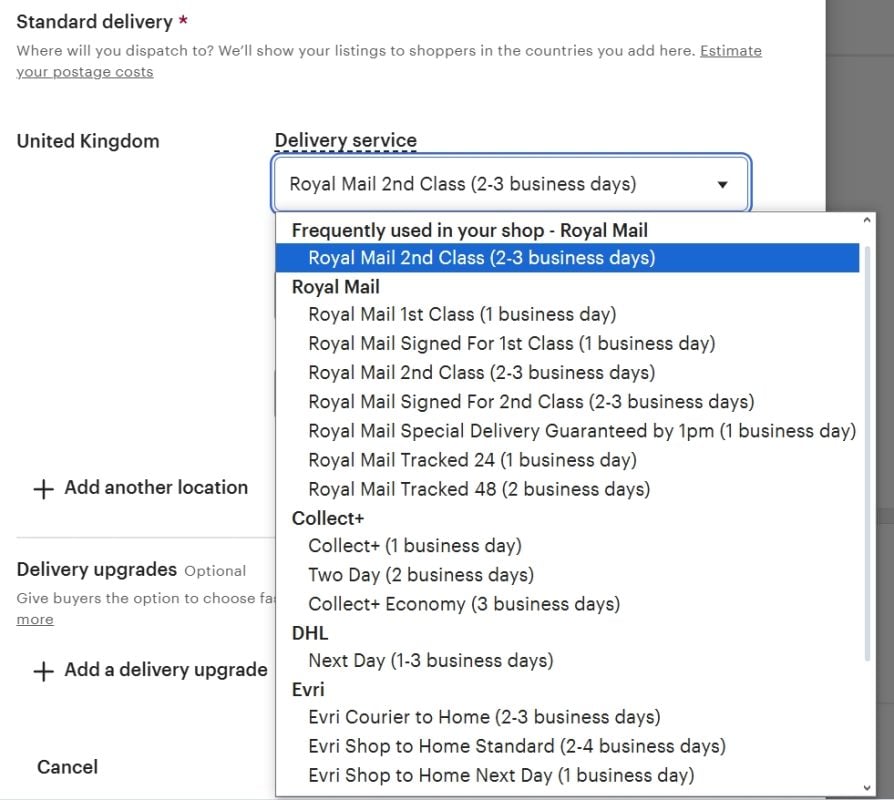Cancel the delivery profile dialog
Image resolution: width=894 pixels, height=800 pixels.
coord(67,767)
